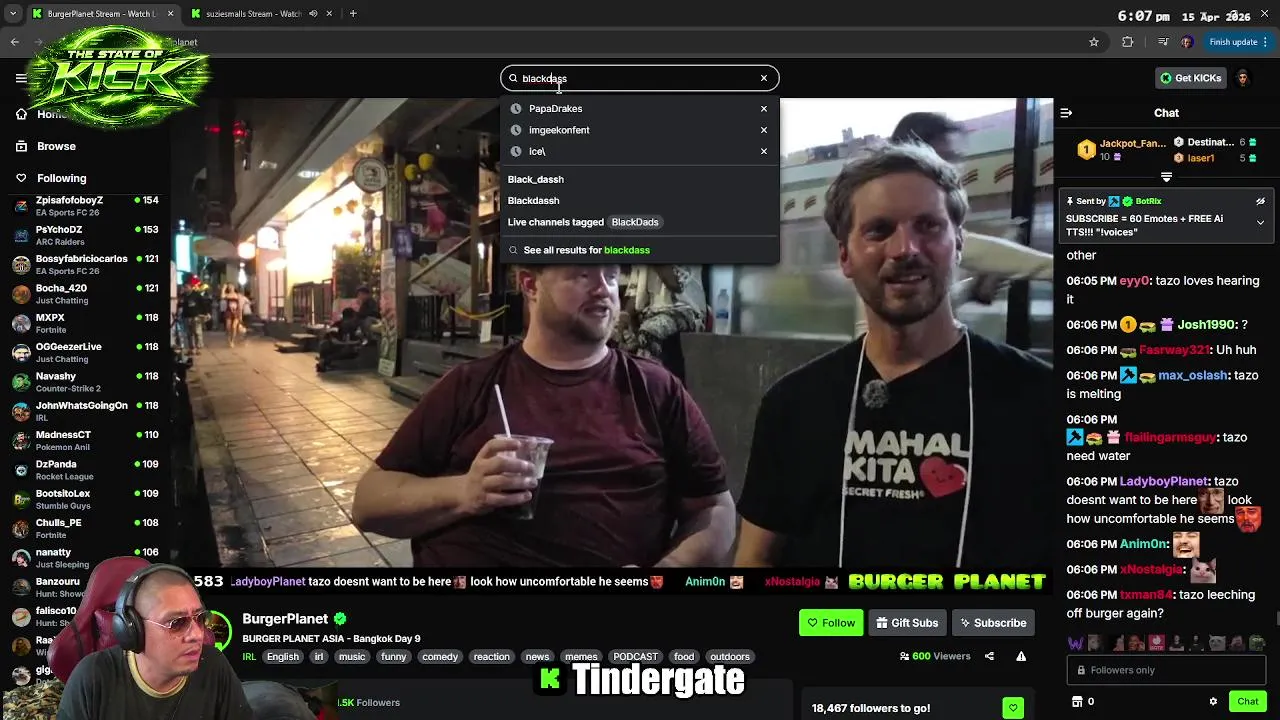This screenshot has height=720, width=1280.
Task: Share the stream
Action: pyautogui.click(x=989, y=656)
